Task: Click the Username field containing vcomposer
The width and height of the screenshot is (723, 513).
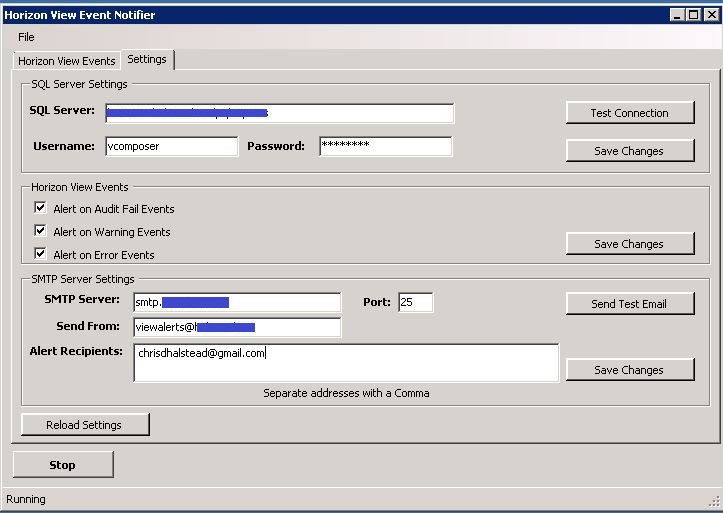Action: click(171, 146)
